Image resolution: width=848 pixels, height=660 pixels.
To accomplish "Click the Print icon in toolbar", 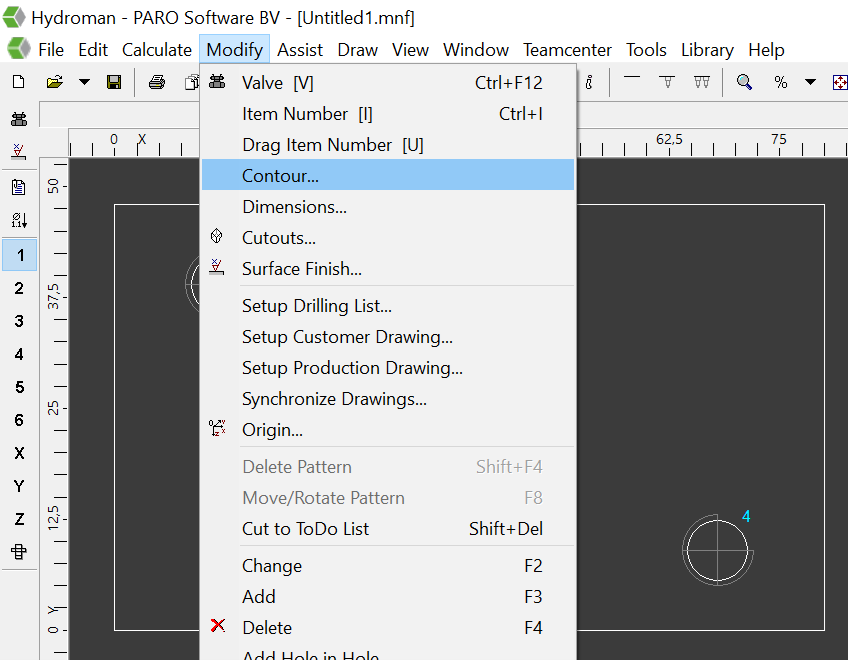I will (x=157, y=82).
